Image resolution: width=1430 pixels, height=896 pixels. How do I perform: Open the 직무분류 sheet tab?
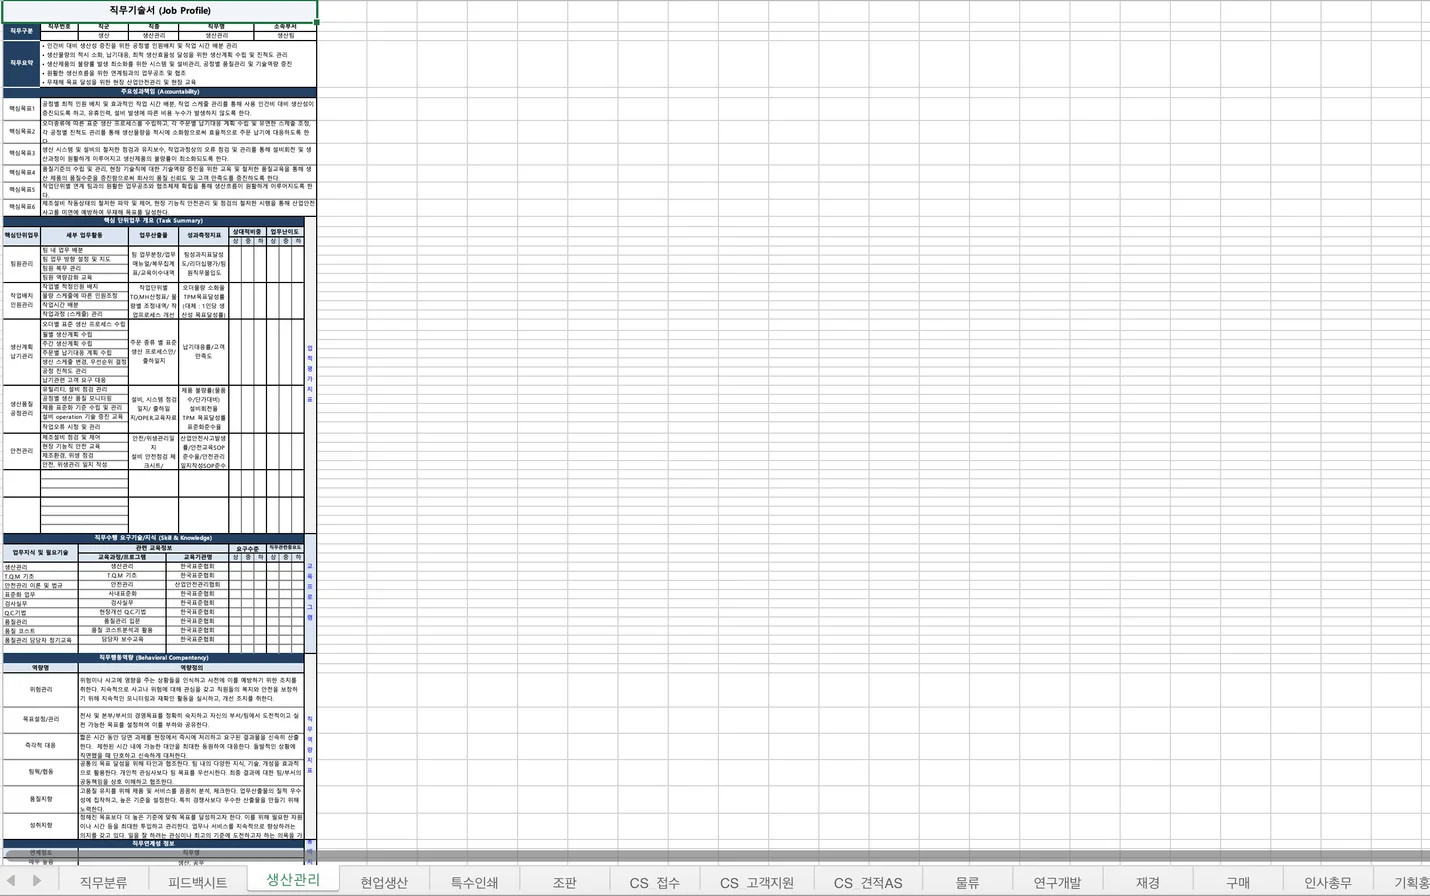tap(103, 882)
